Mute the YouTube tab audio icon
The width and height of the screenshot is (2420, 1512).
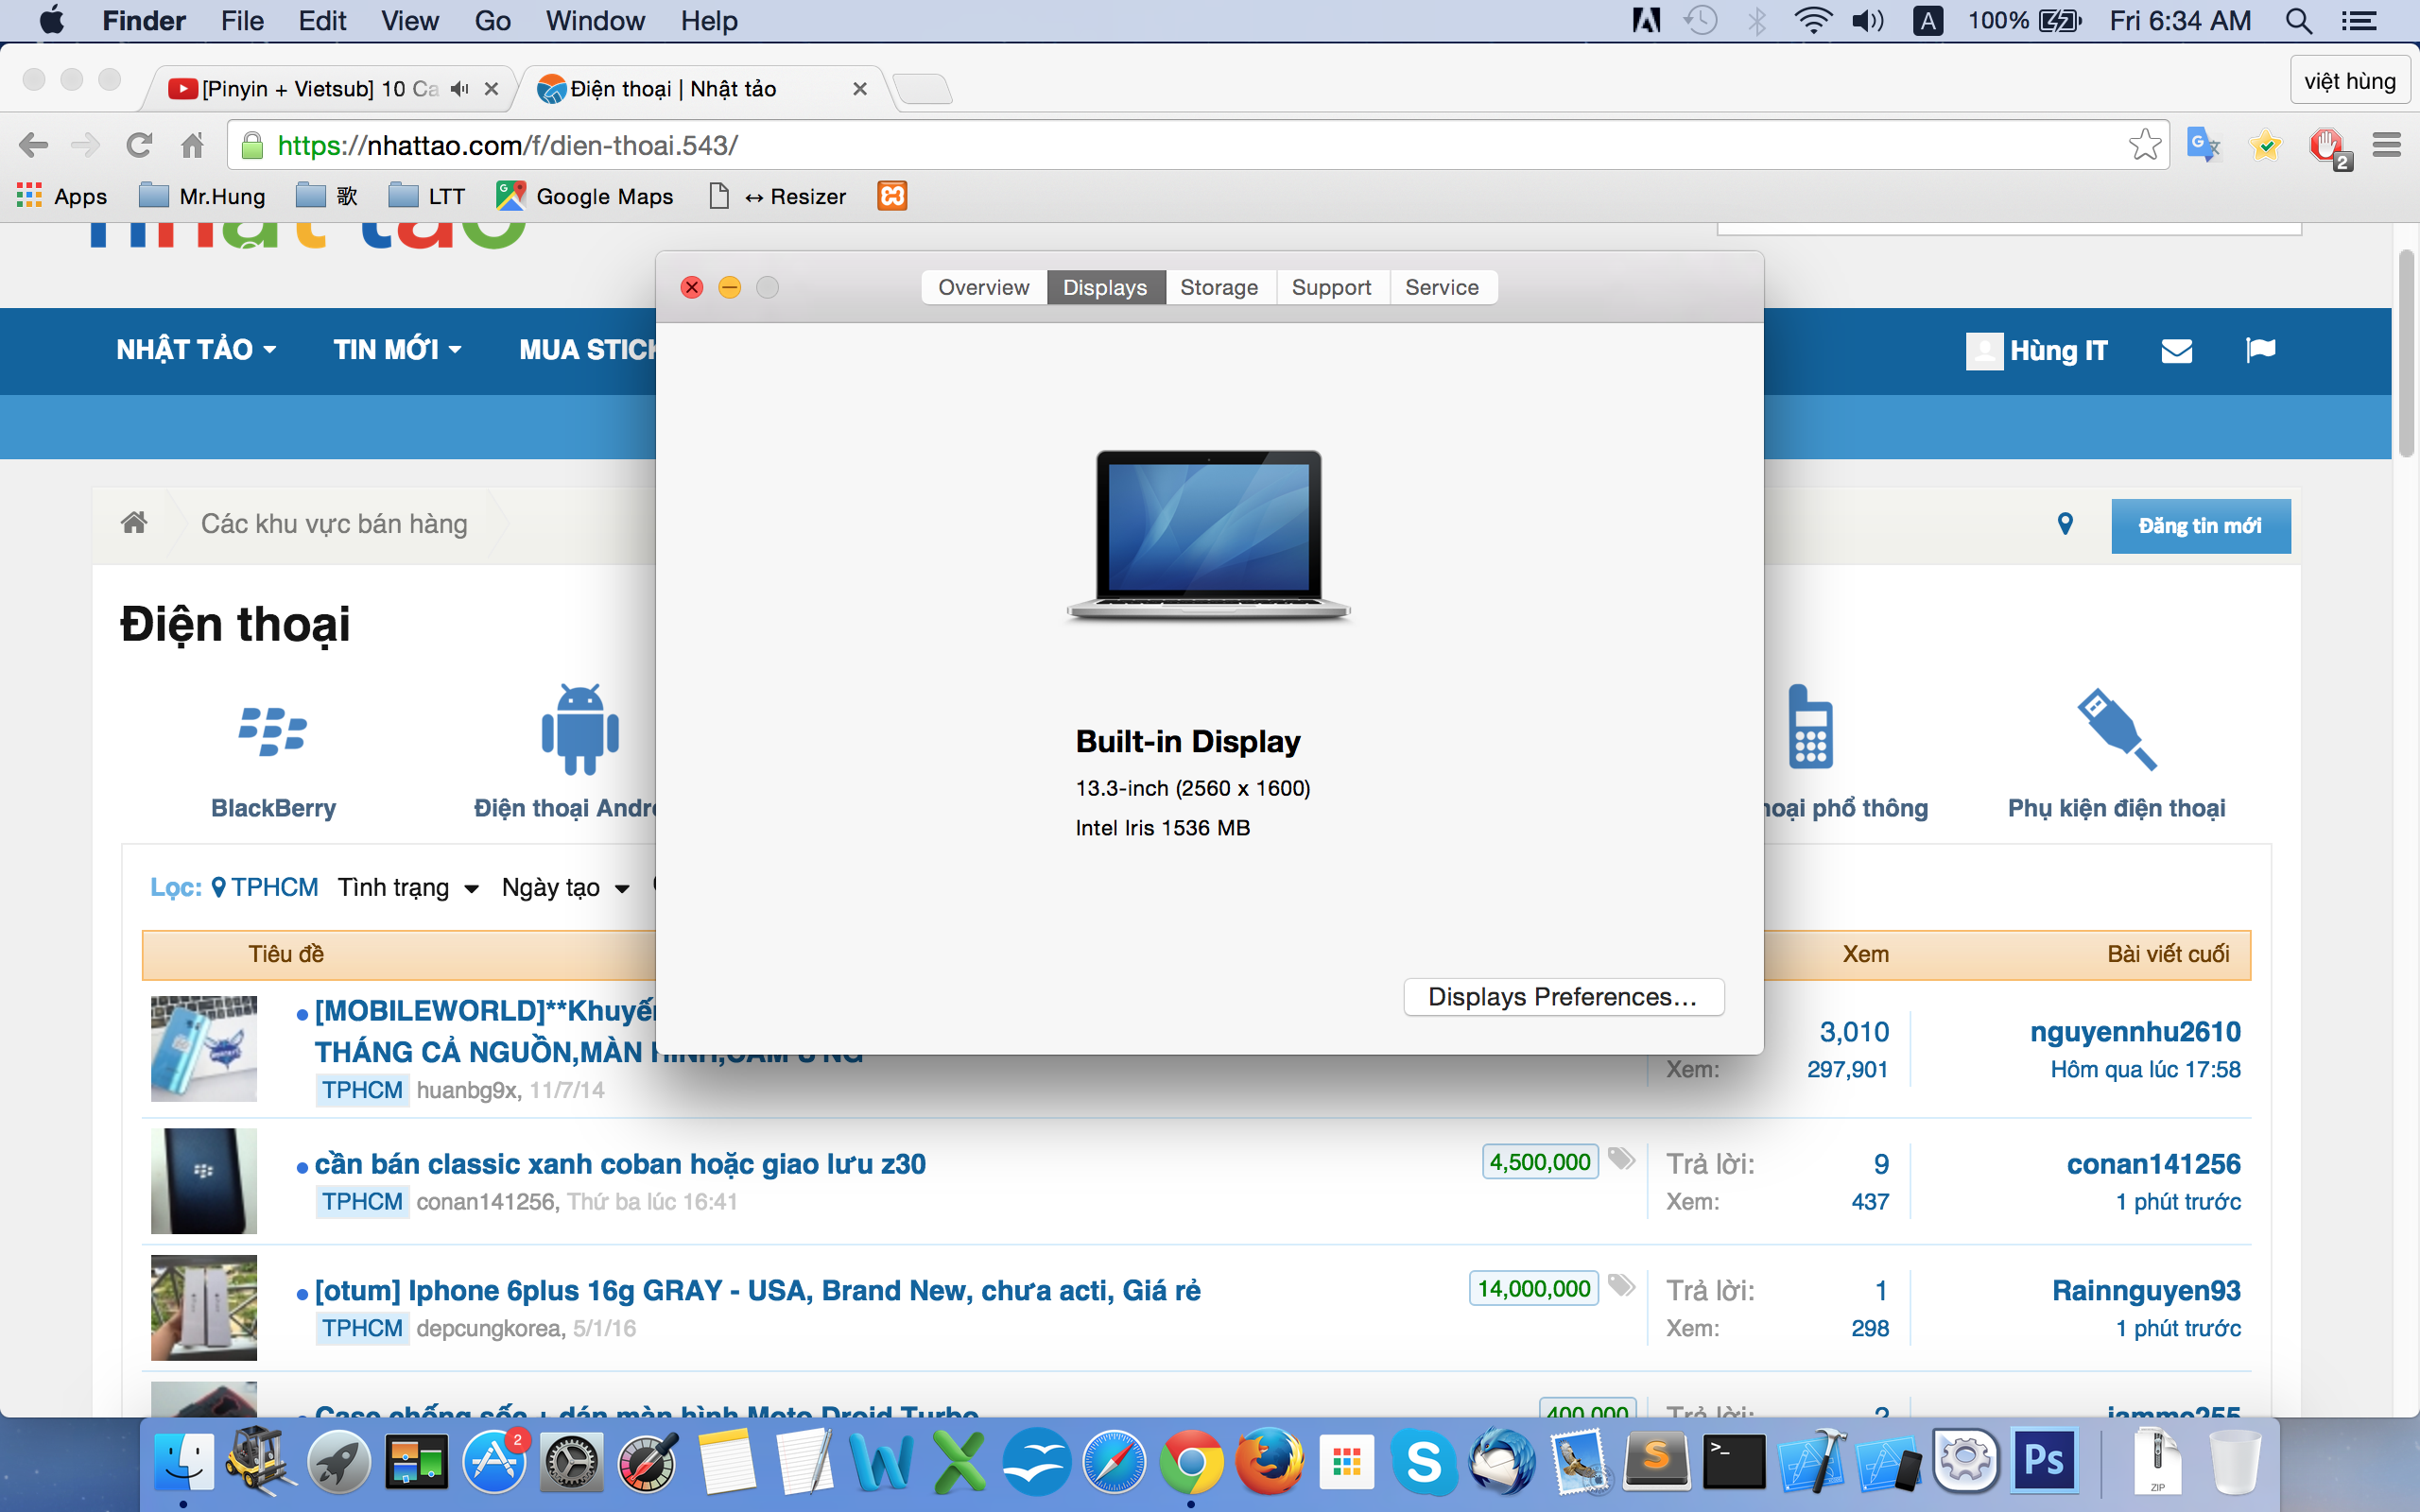pyautogui.click(x=459, y=89)
